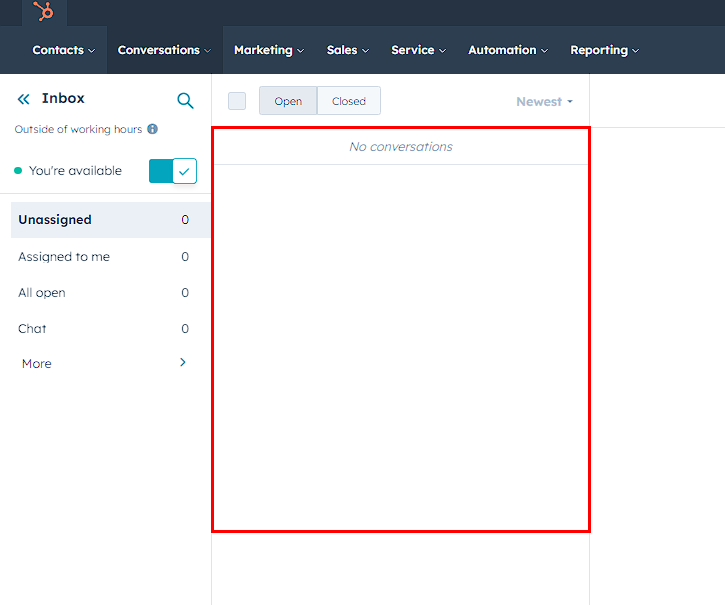Collapse the Inbox sidebar with double chevron
Screen dimensions: 725x605
[24, 99]
